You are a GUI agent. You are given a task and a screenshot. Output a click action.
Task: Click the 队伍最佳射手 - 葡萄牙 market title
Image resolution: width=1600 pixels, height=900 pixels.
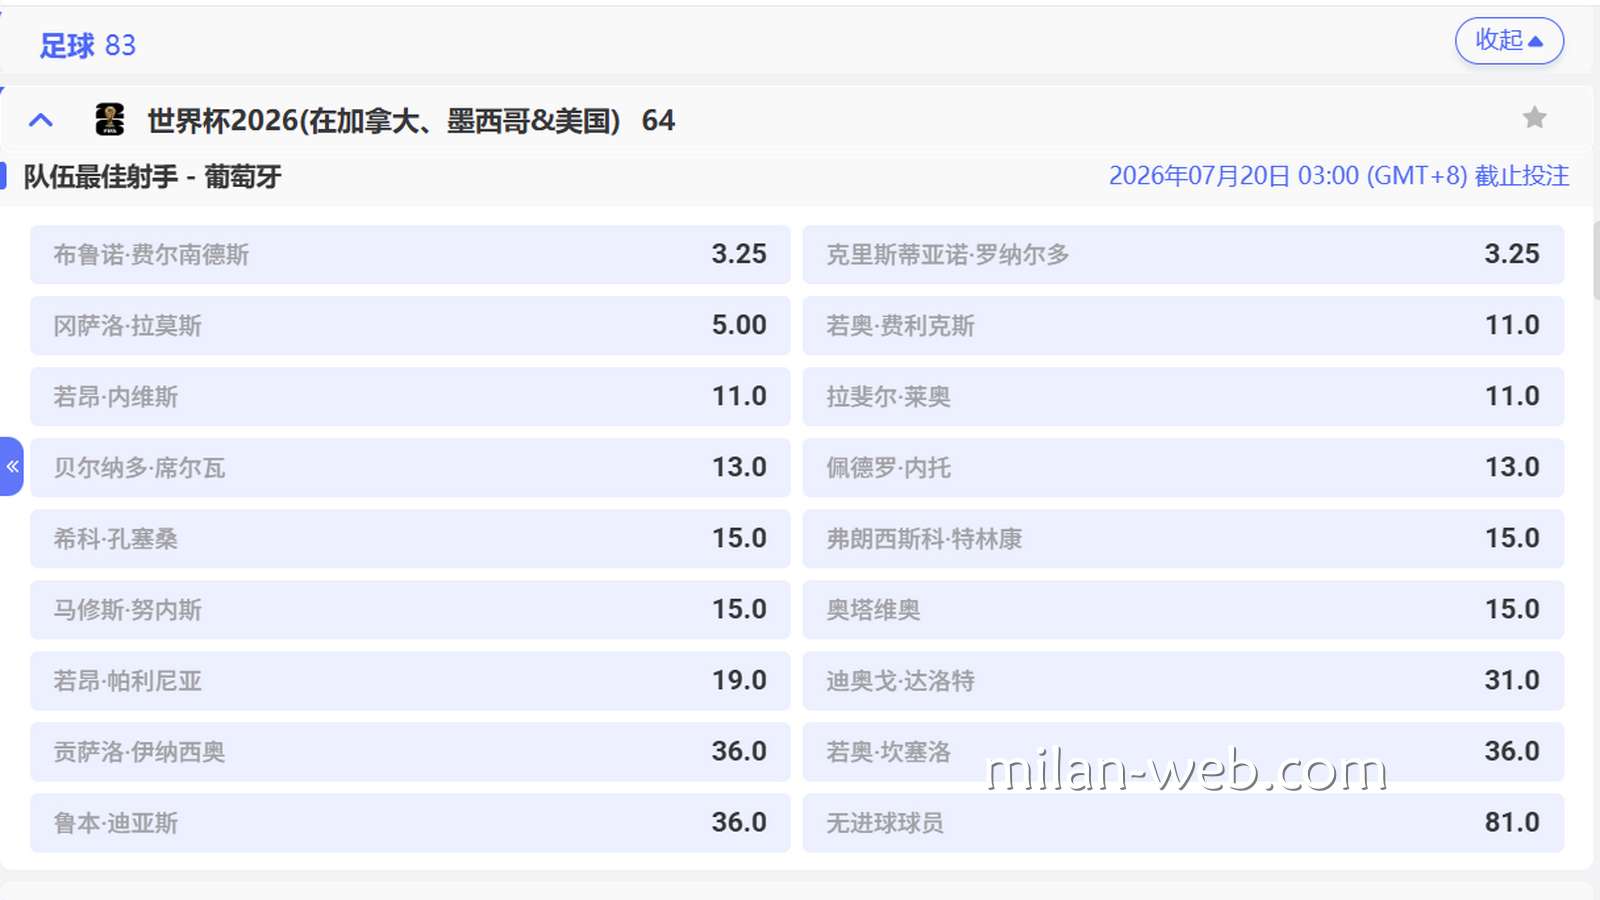[x=152, y=177]
